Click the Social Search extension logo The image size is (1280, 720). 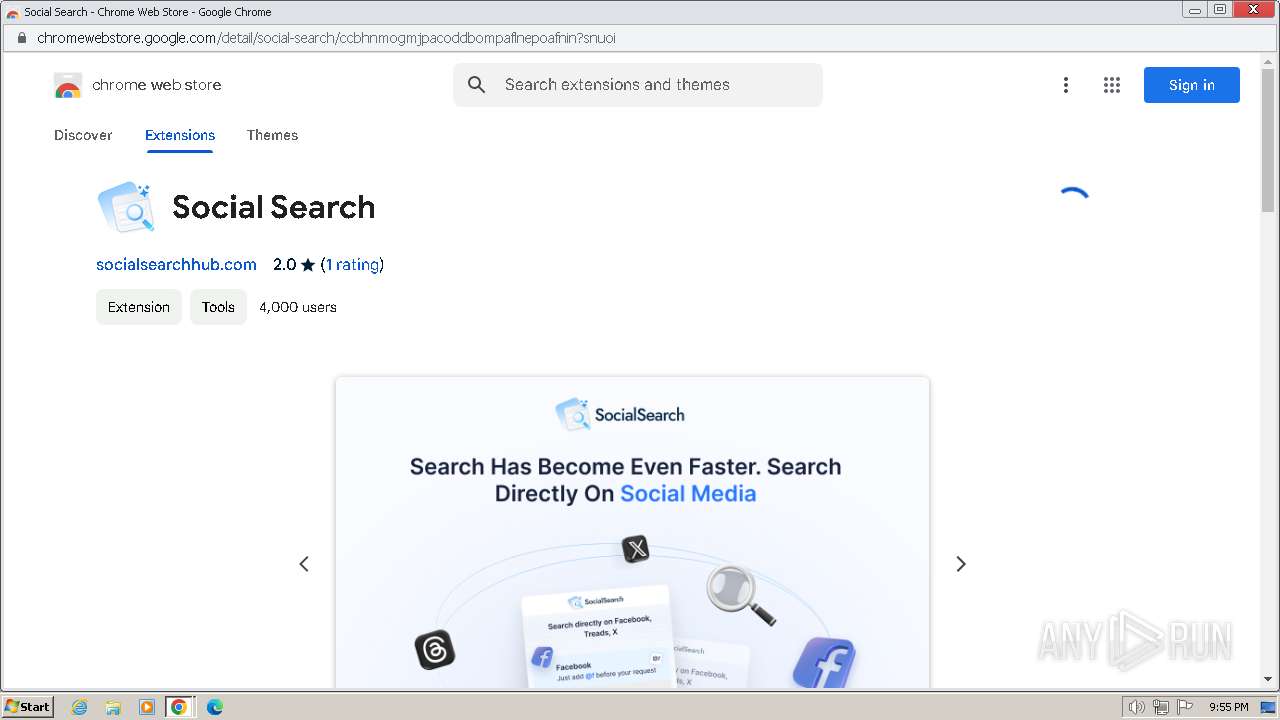click(126, 207)
